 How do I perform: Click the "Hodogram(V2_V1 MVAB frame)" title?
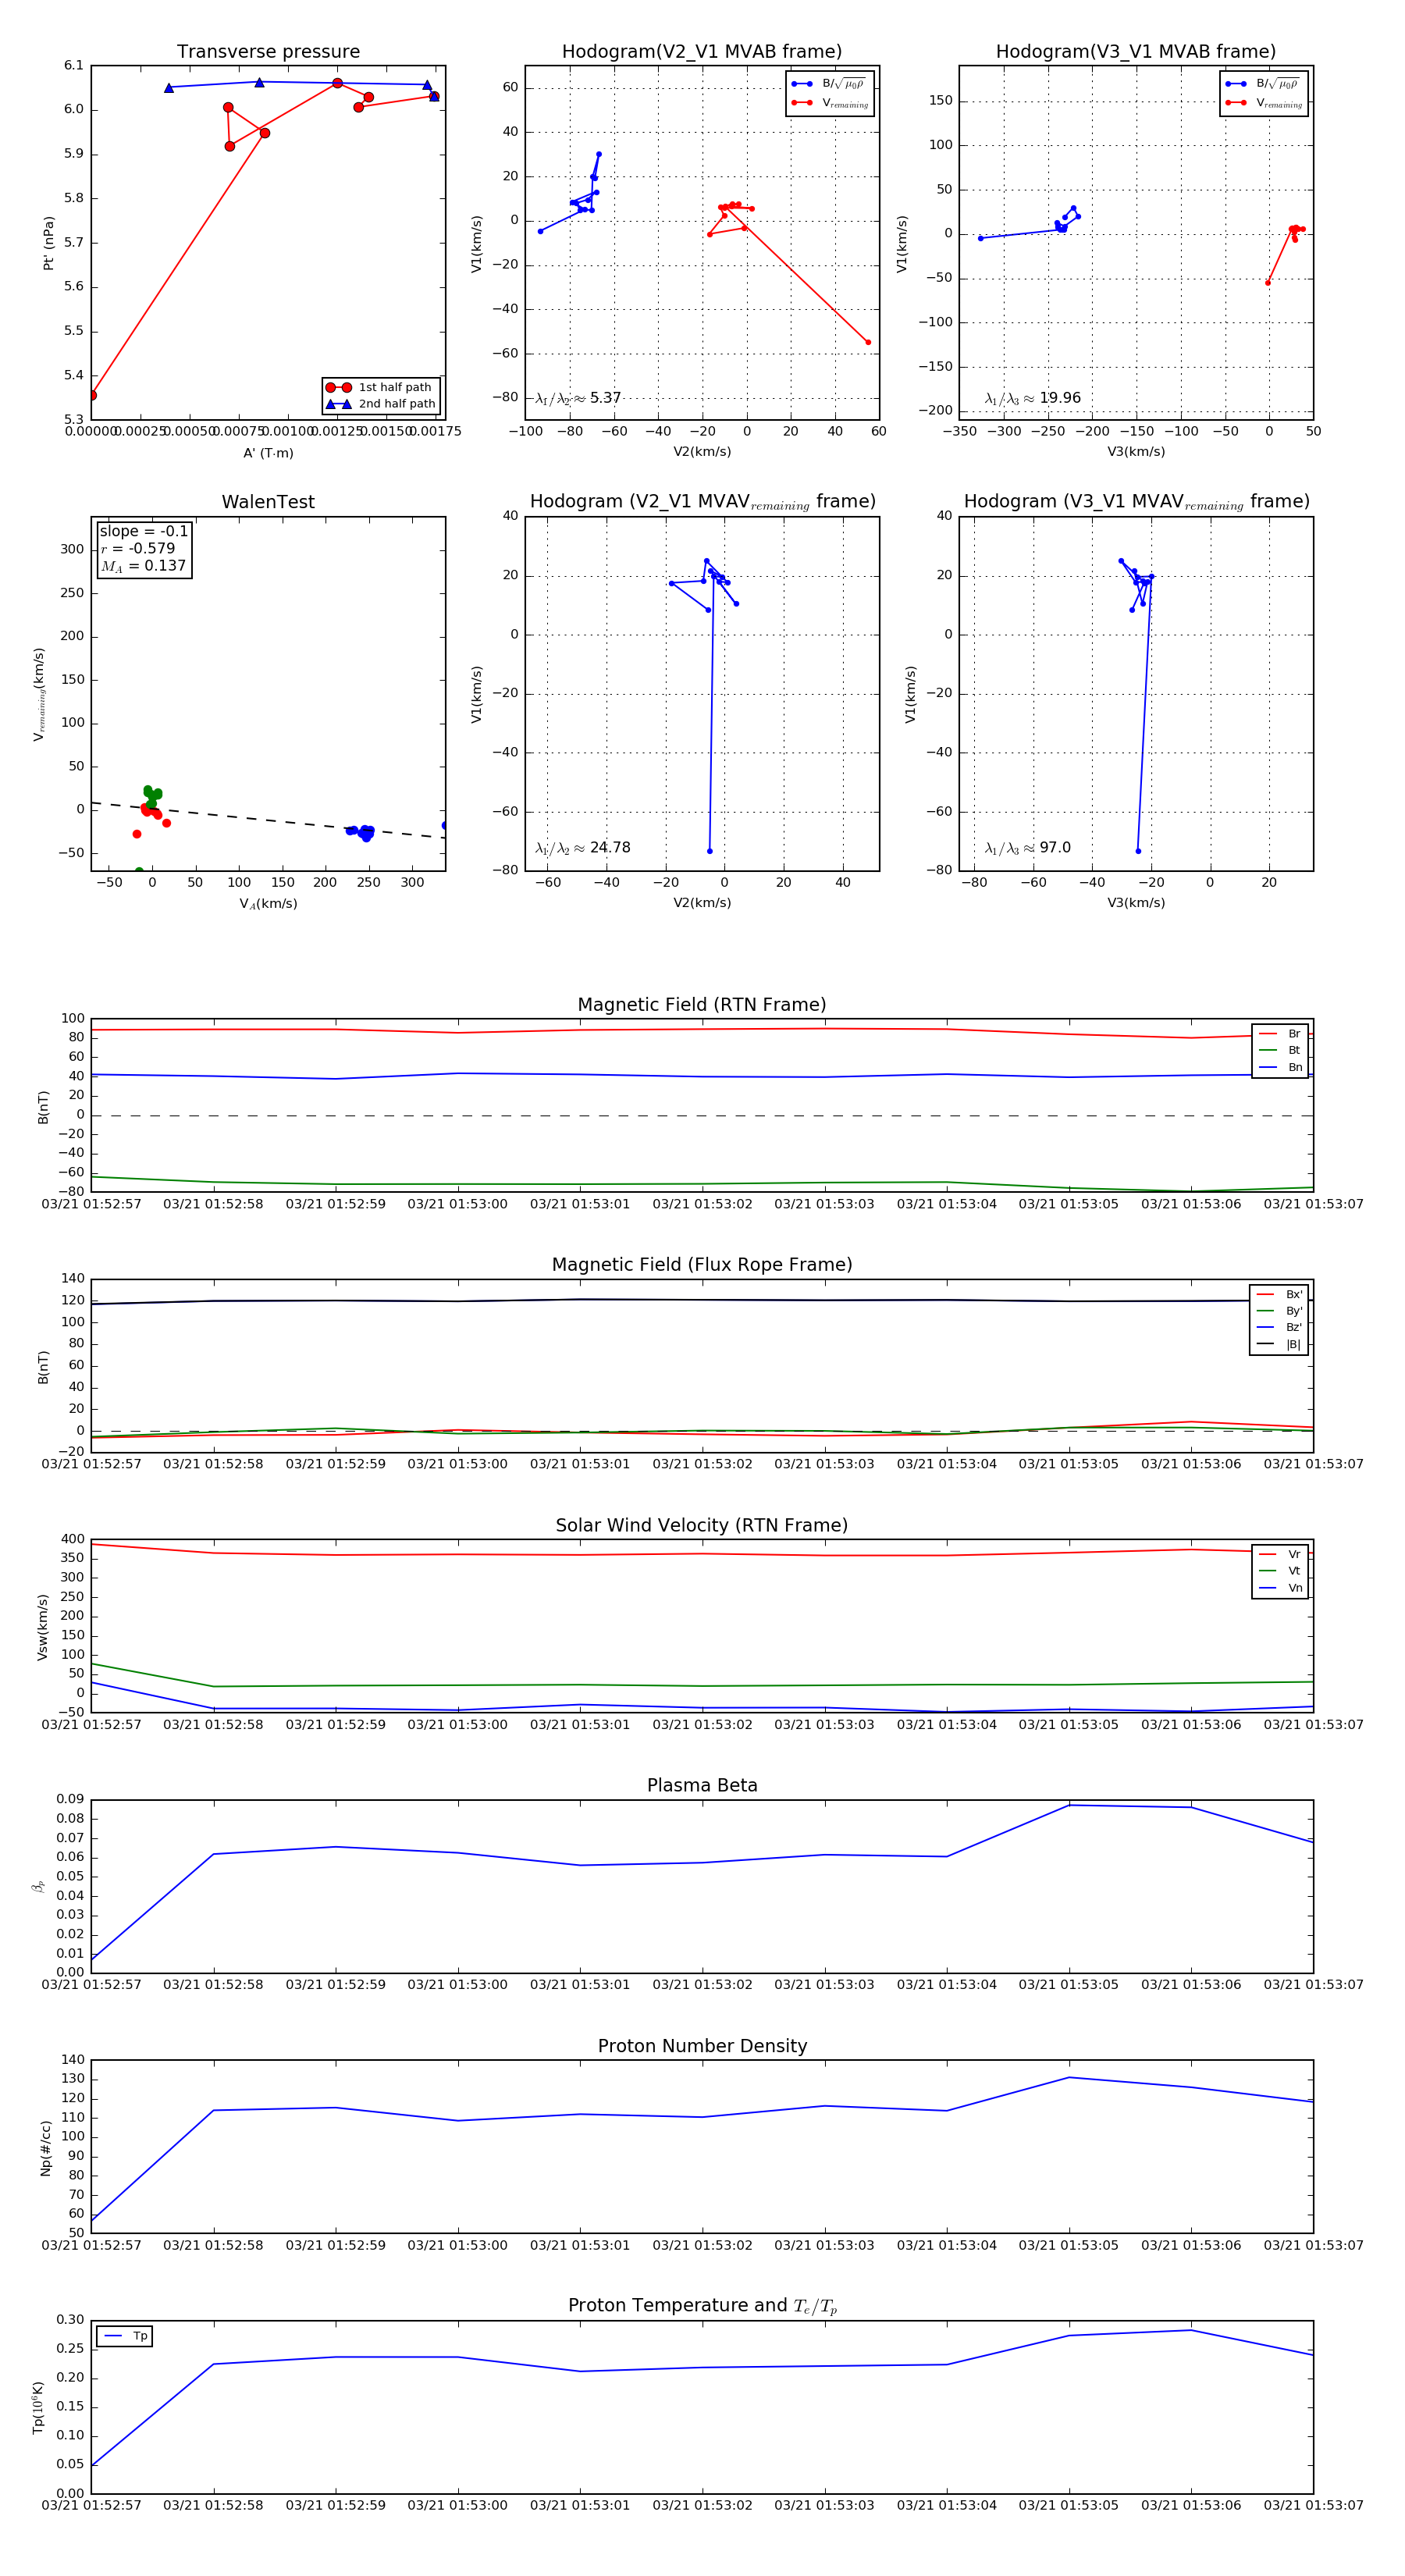click(702, 52)
